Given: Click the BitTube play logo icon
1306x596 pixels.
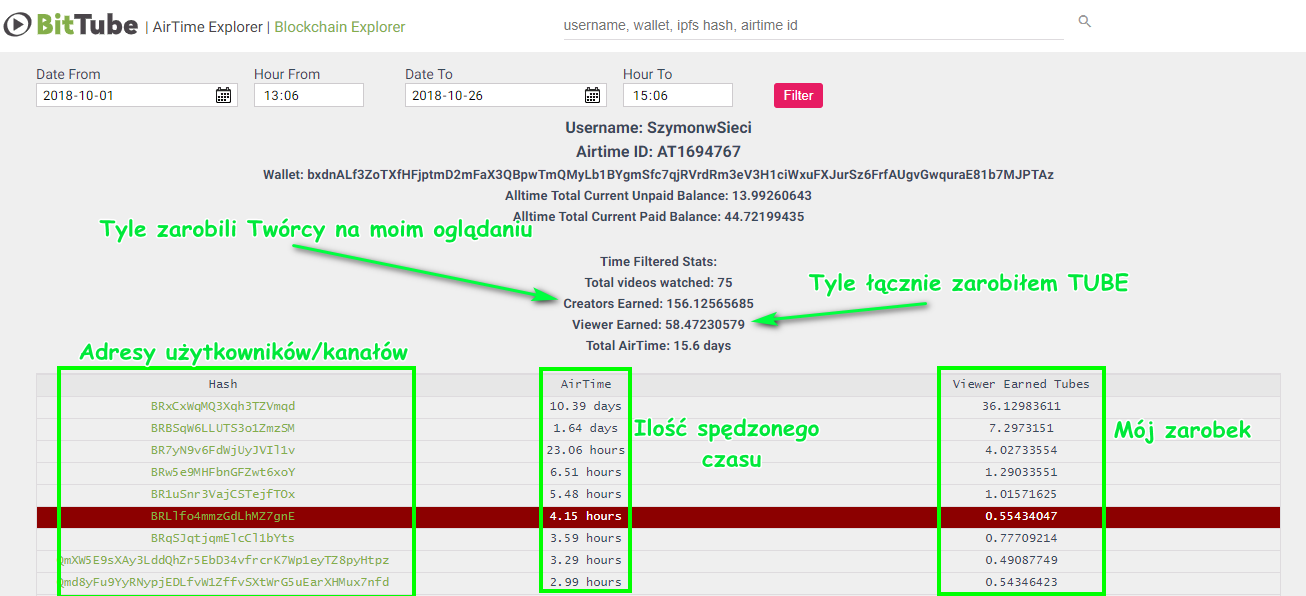Looking at the screenshot, I should [18, 25].
